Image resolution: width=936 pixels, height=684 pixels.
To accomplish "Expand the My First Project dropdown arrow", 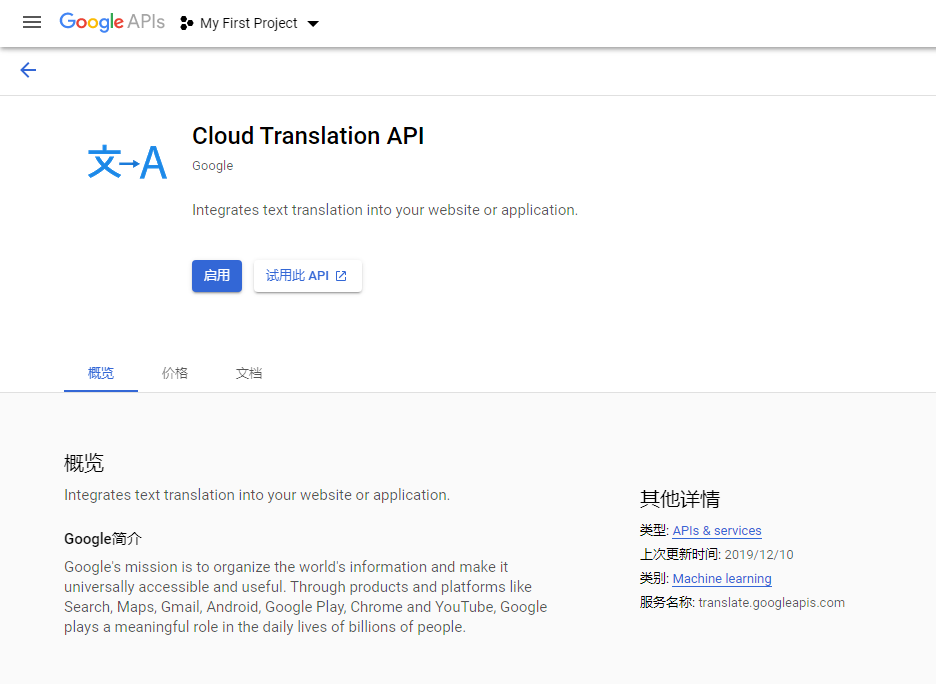I will click(313, 24).
